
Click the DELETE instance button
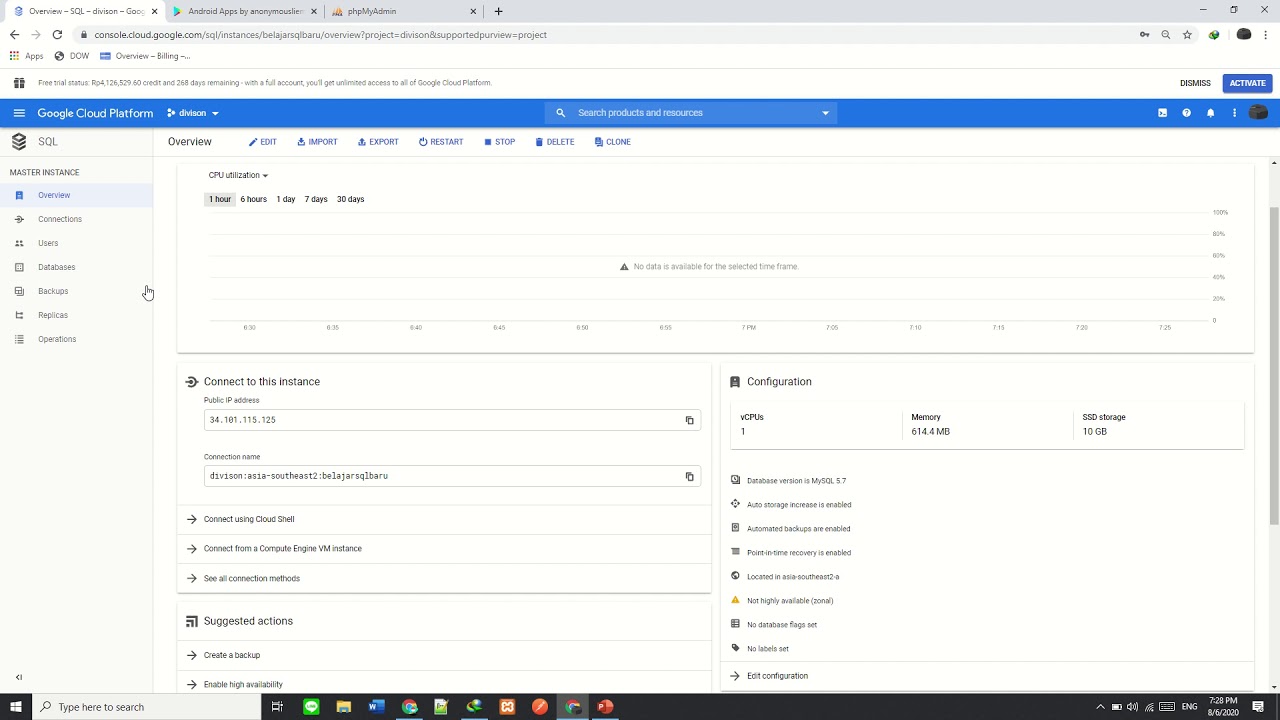coord(554,142)
